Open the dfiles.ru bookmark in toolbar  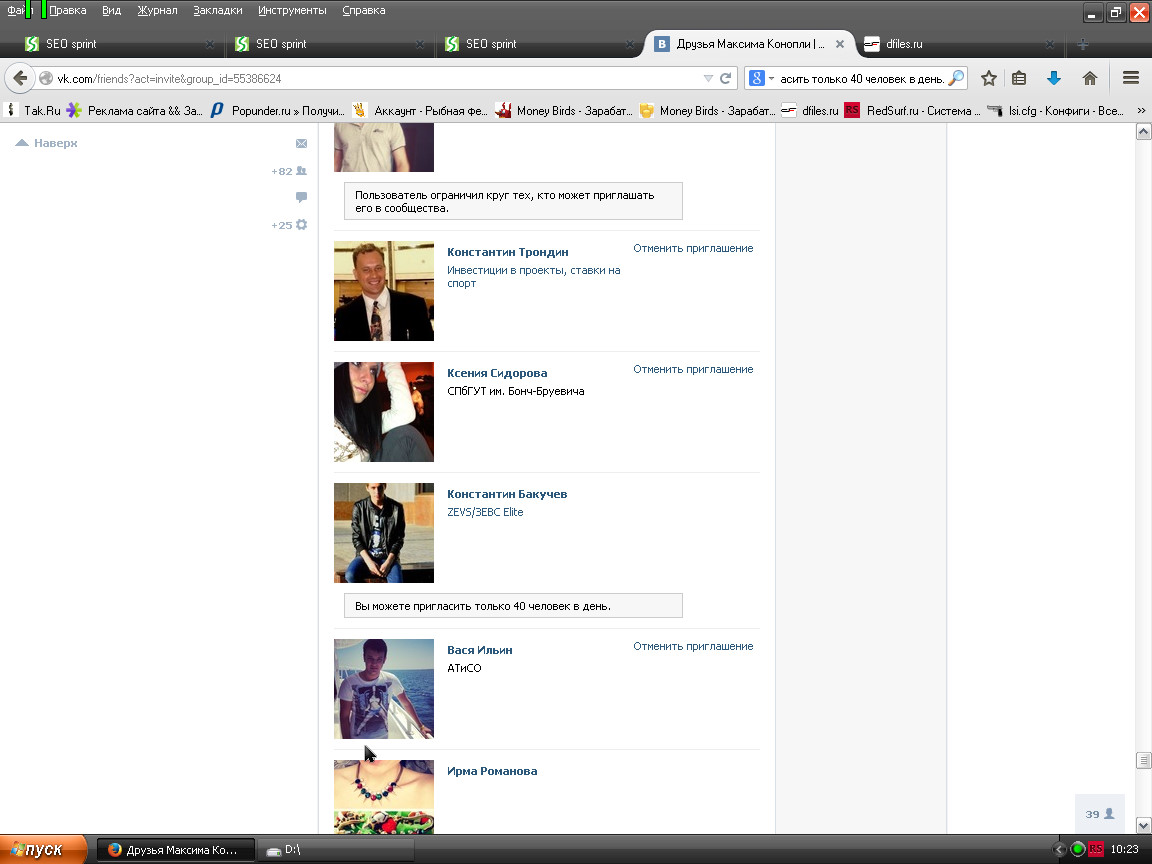(x=809, y=110)
